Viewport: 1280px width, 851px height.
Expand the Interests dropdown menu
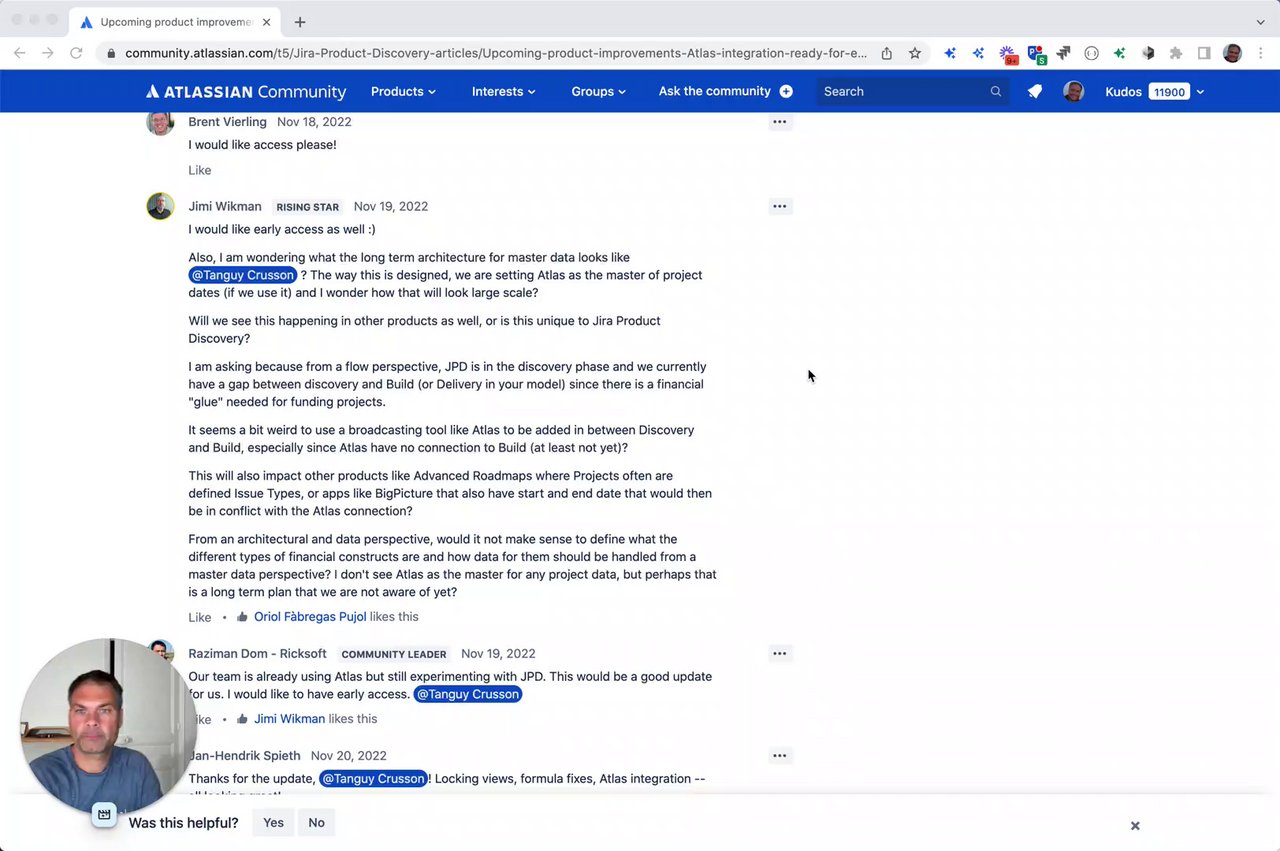503,91
